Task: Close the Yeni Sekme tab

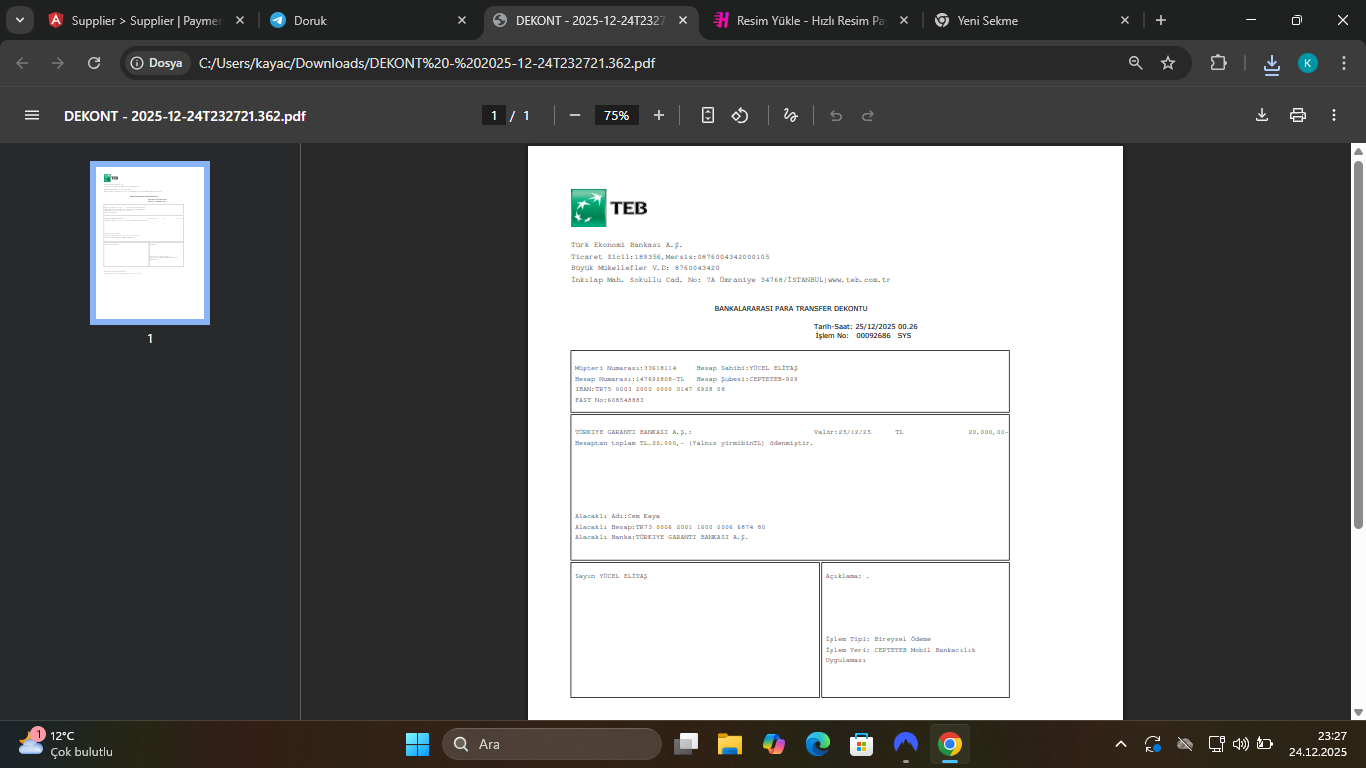Action: pyautogui.click(x=1125, y=20)
